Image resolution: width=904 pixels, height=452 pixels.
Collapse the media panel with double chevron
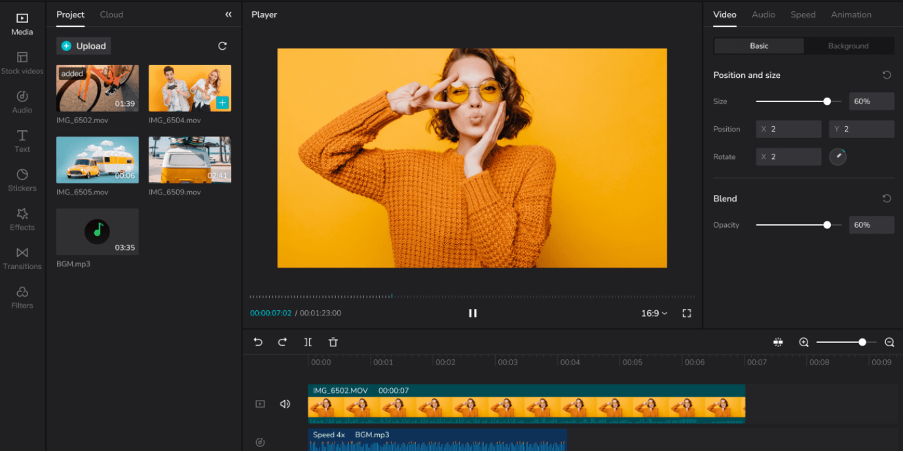(x=228, y=15)
